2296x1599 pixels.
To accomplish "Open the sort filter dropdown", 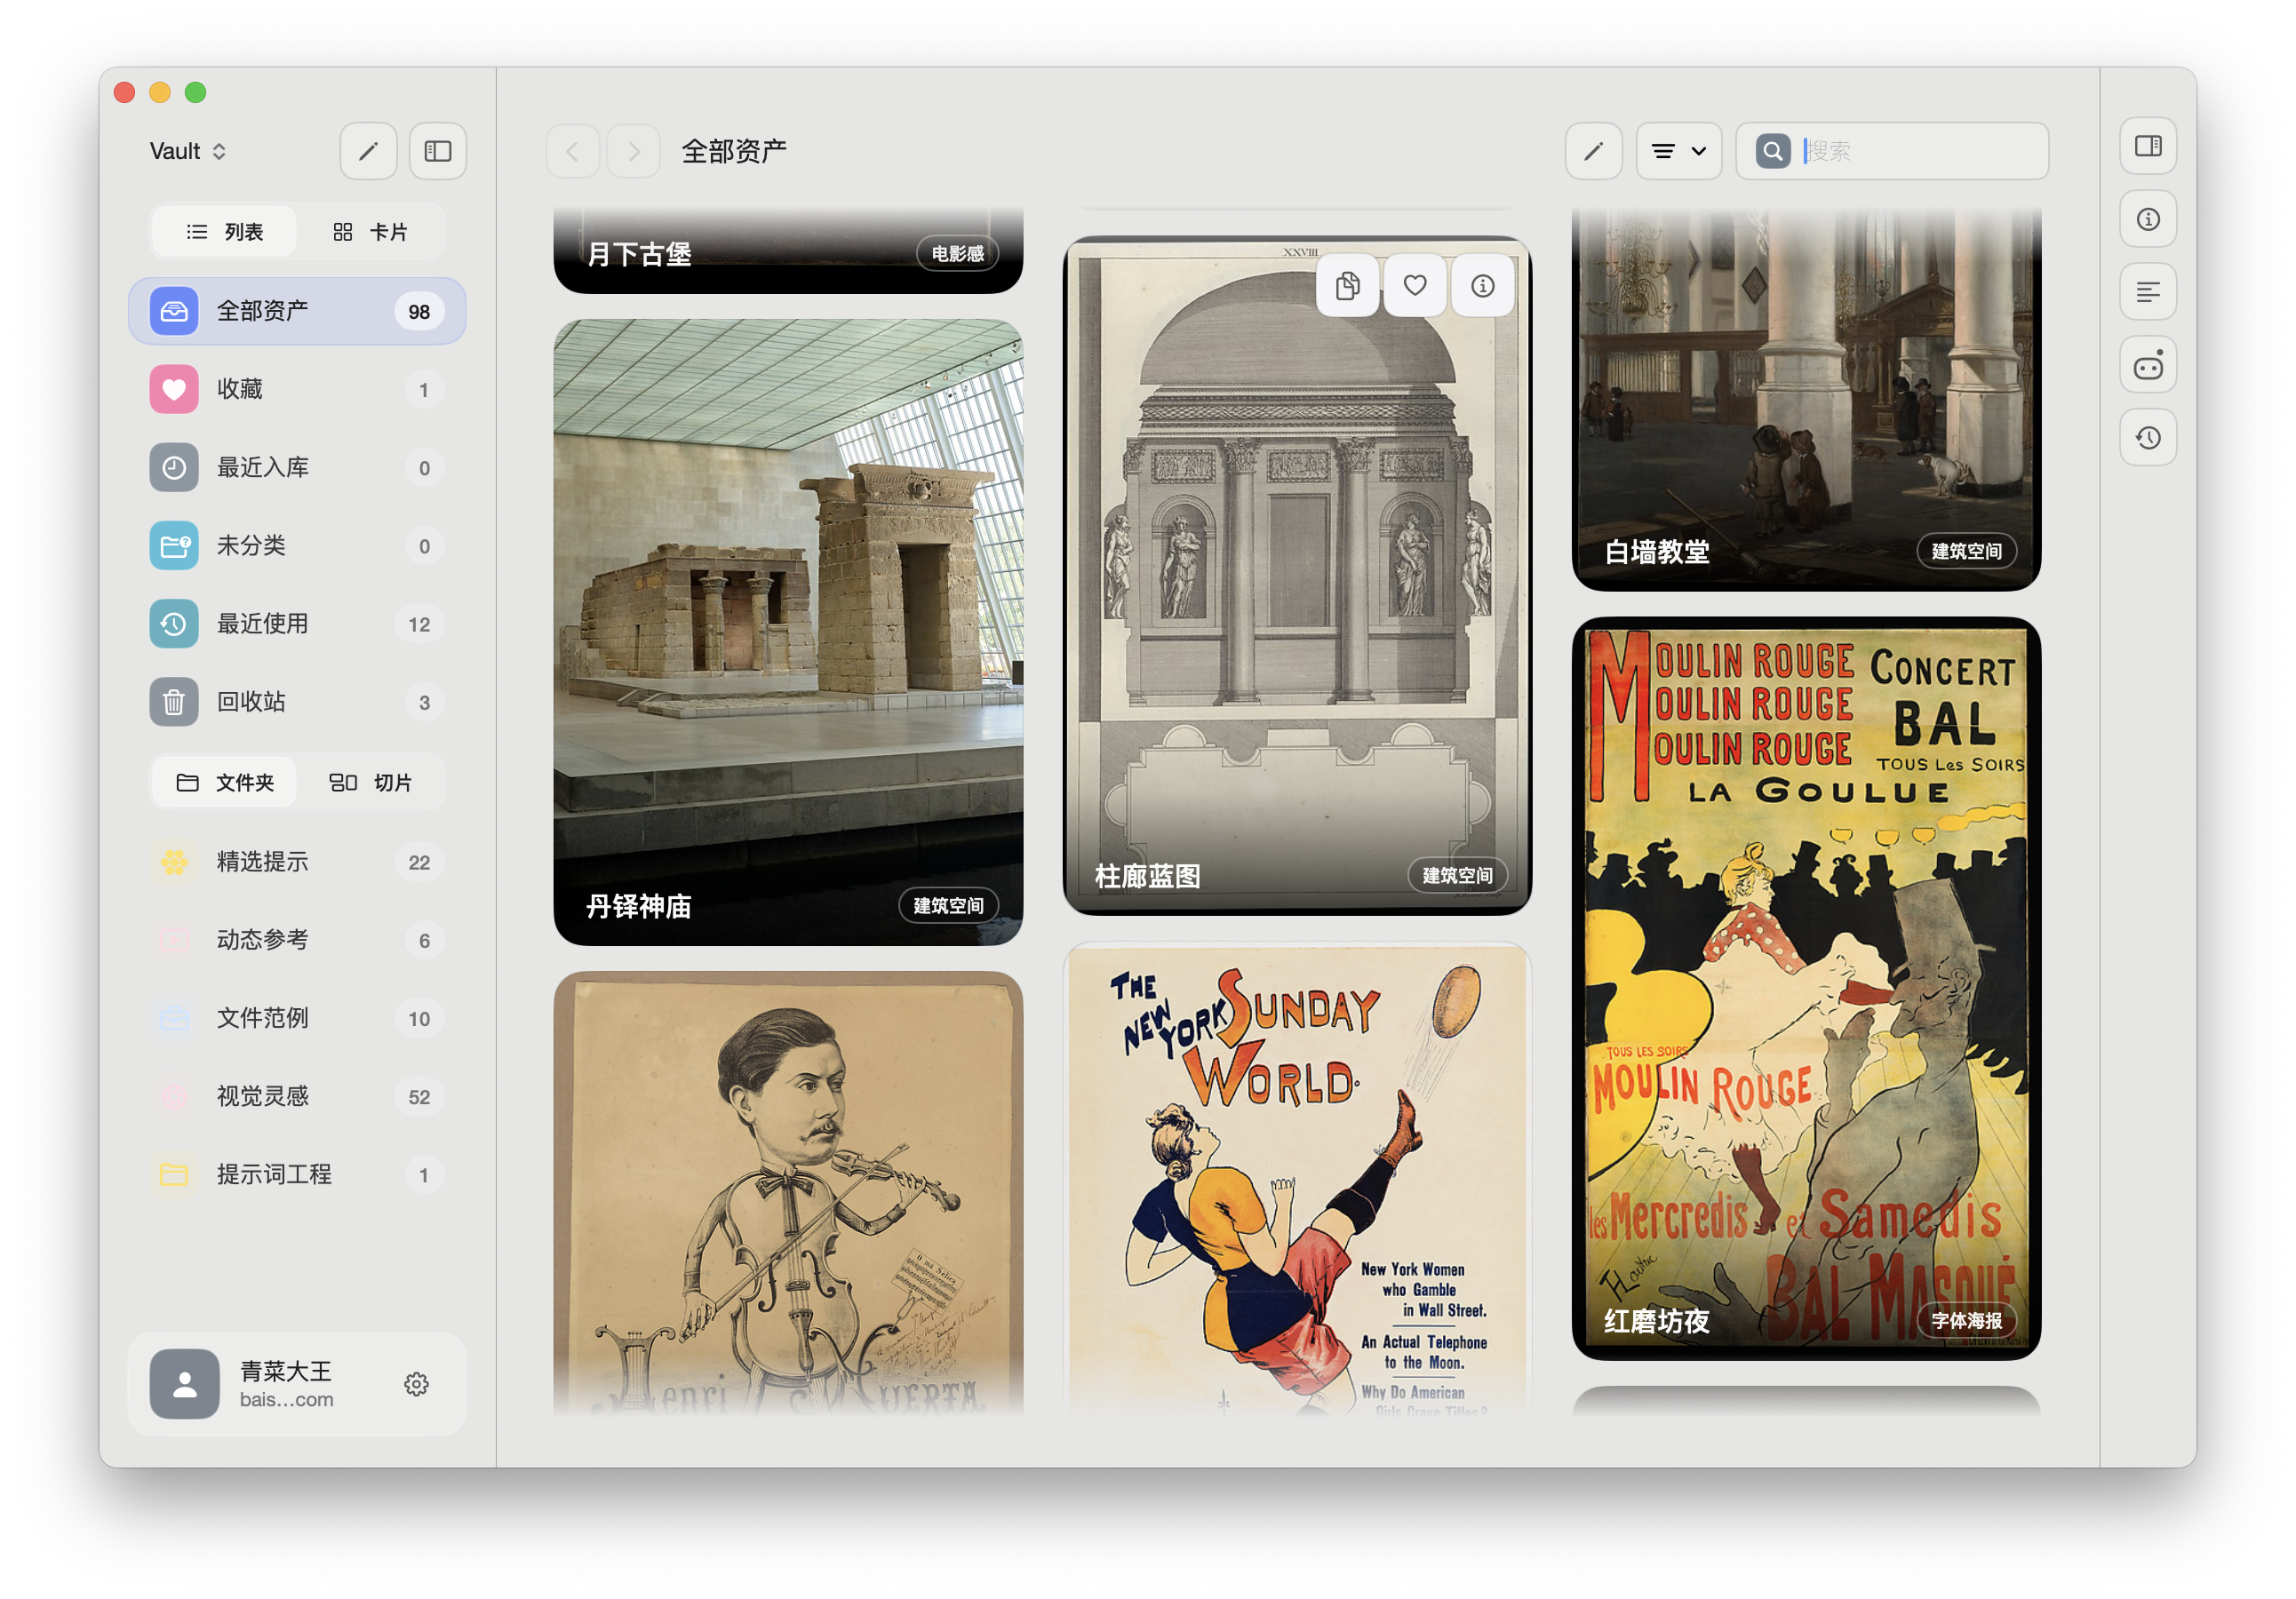I will [x=1679, y=151].
